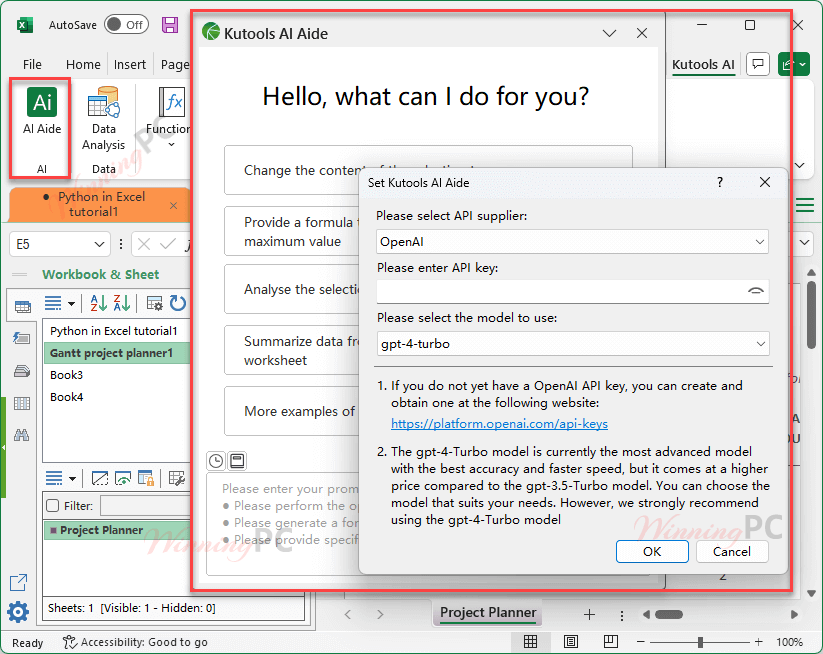Open the workbook list view dropdown arrow
This screenshot has height=654, width=823.
71,303
